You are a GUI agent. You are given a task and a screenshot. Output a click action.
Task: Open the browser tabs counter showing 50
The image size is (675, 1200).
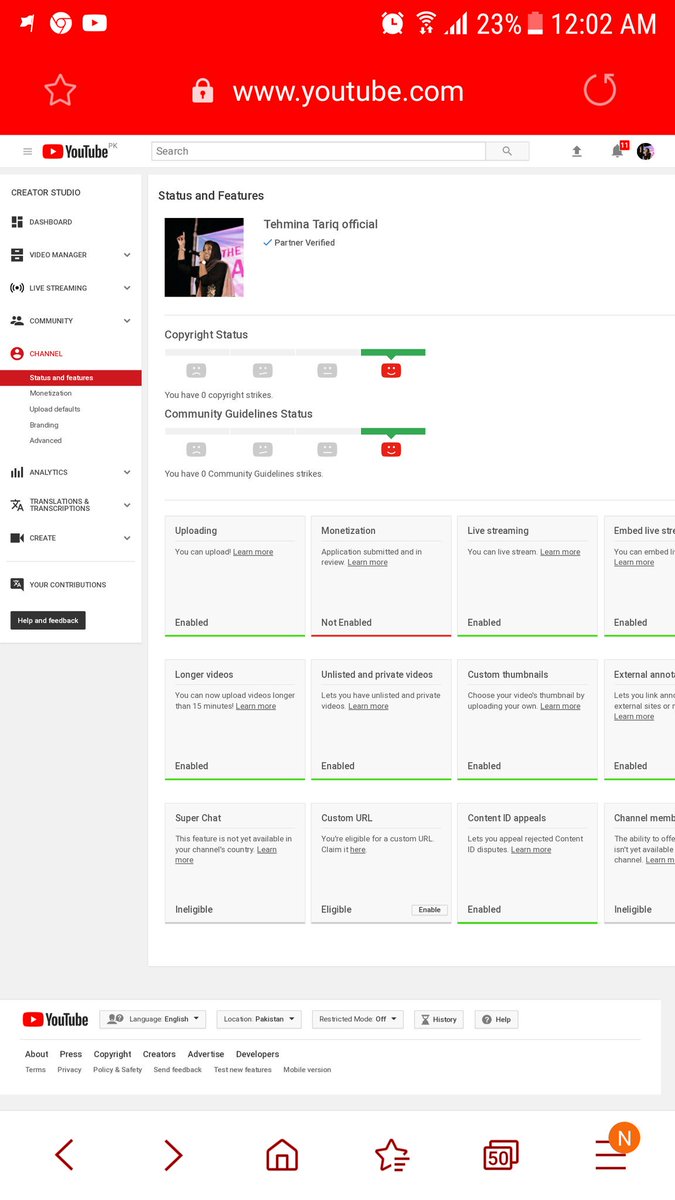501,1155
